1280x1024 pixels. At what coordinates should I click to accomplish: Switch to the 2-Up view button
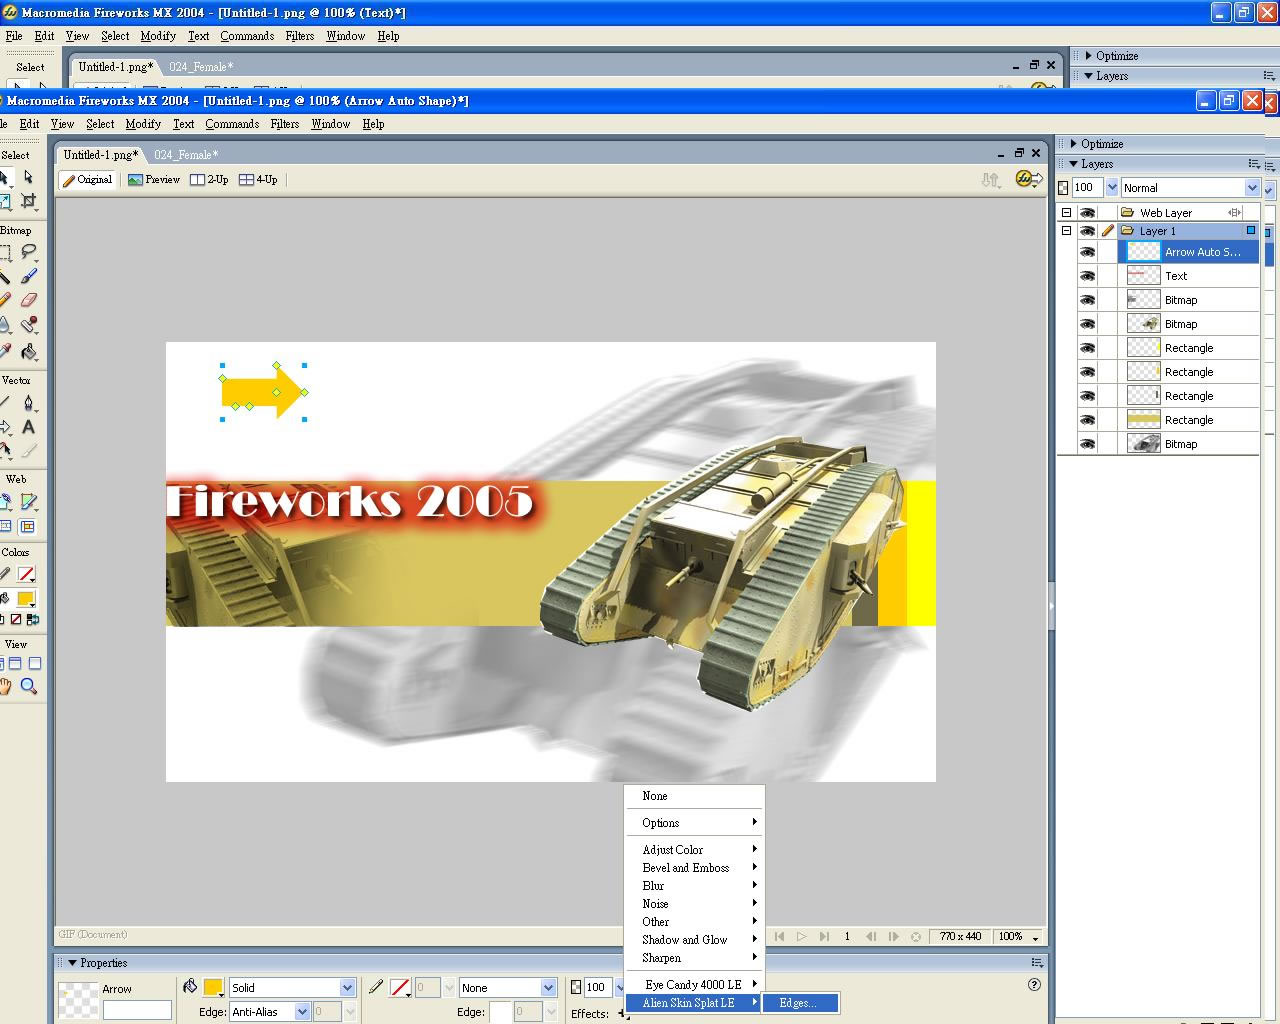[x=210, y=180]
